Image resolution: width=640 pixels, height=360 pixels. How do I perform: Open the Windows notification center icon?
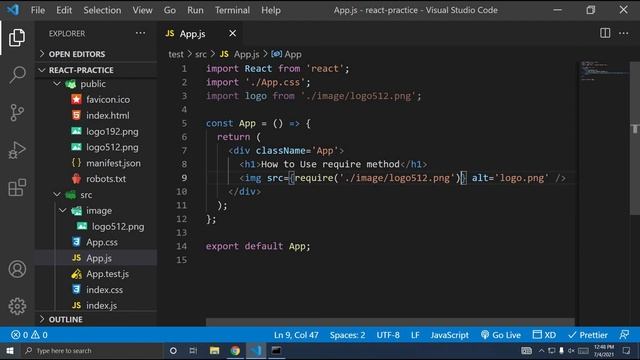(x=627, y=351)
